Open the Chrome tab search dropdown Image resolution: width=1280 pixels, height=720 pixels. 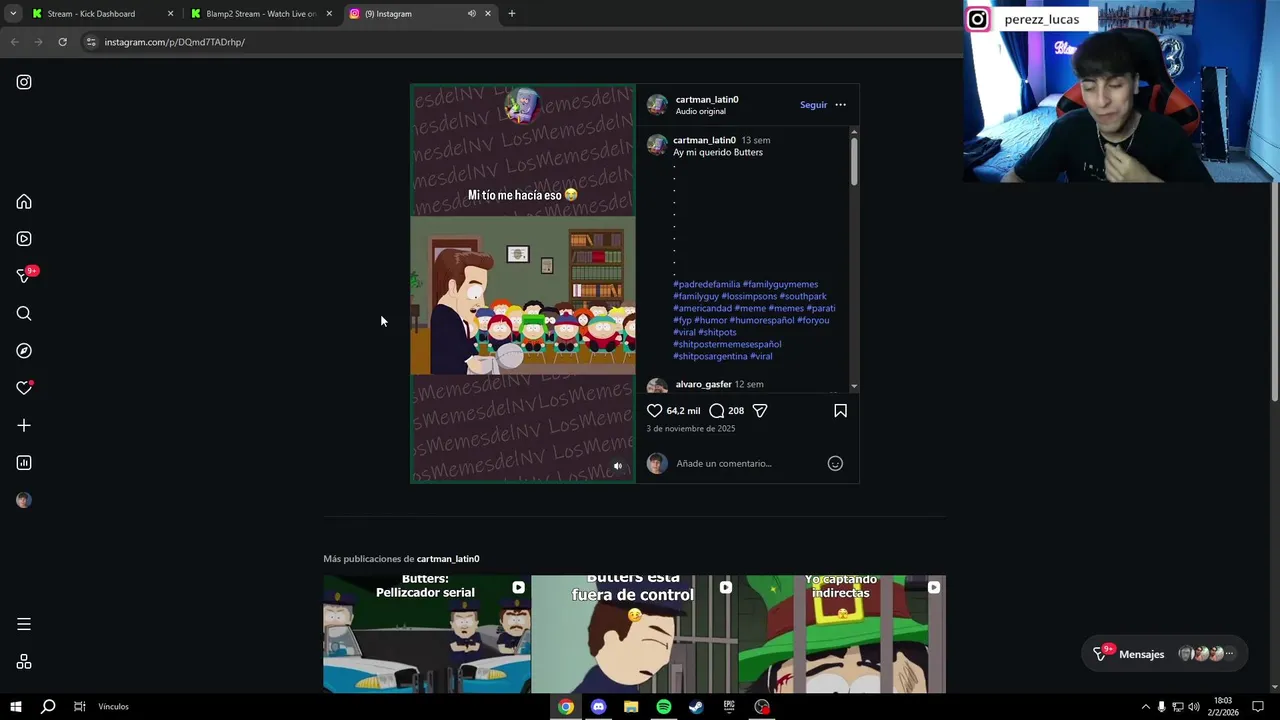point(13,14)
